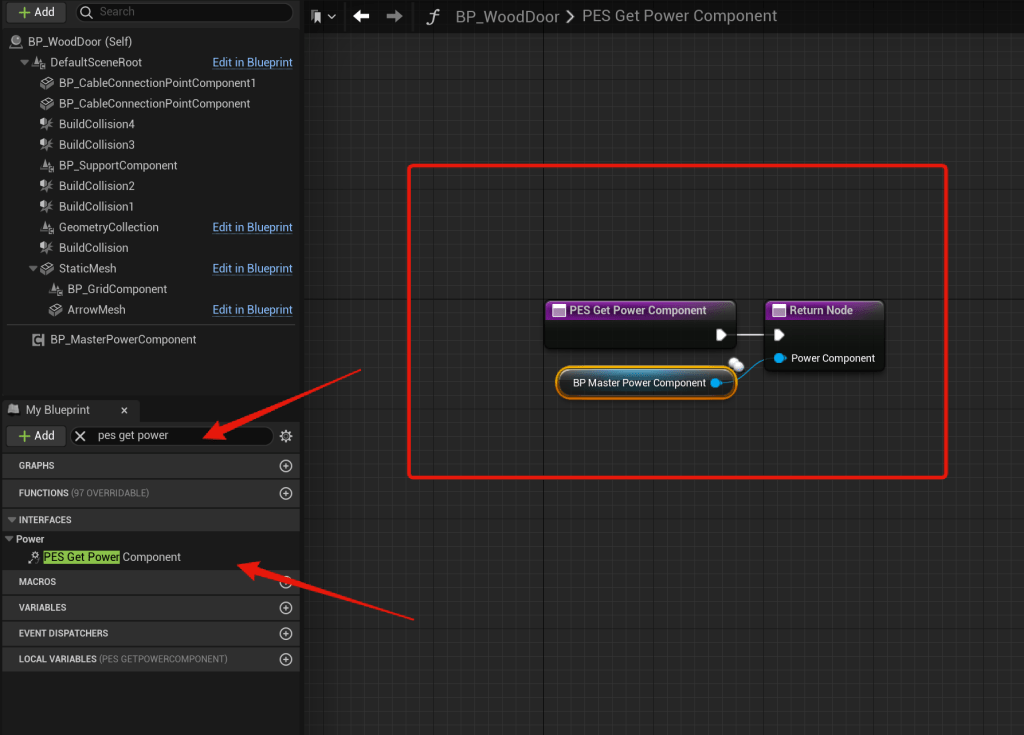Collapse the Power interface category

point(10,539)
